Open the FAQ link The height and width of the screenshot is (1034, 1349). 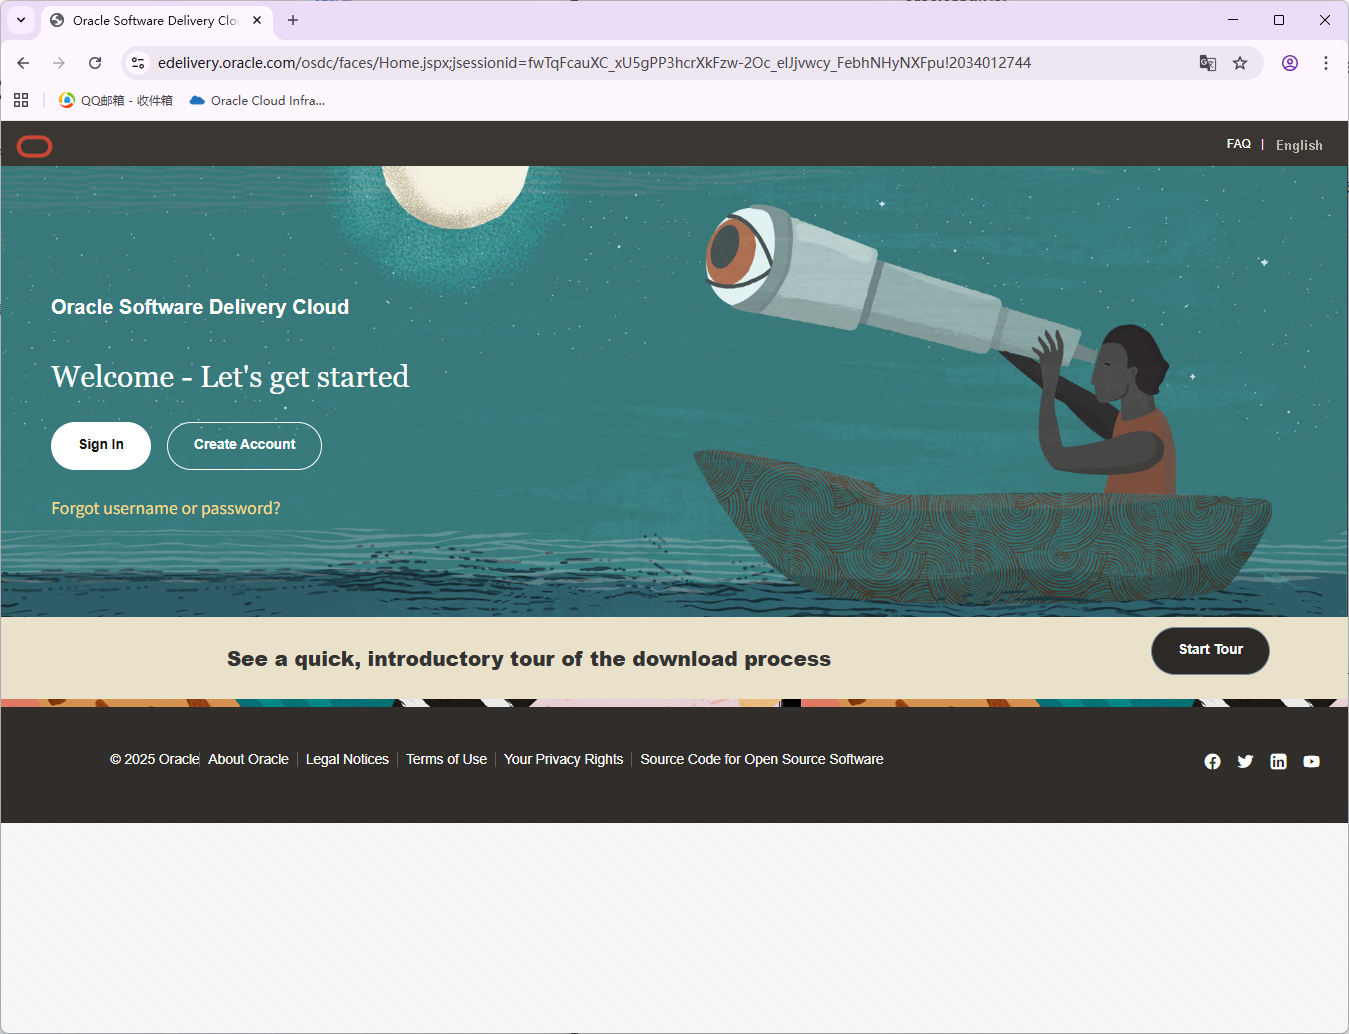click(x=1239, y=144)
